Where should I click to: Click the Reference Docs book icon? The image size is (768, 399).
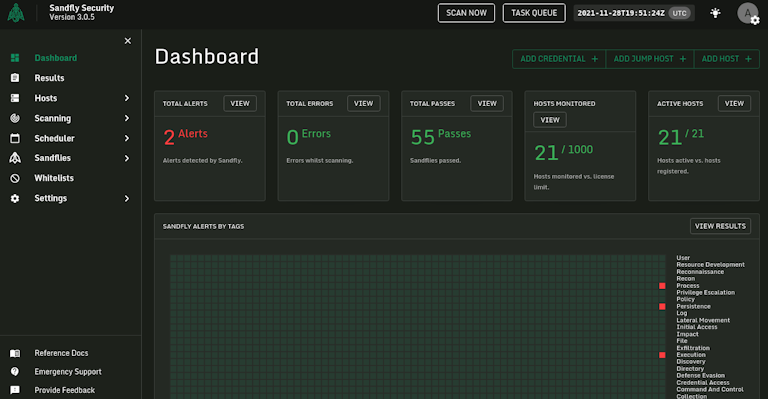click(x=15, y=353)
